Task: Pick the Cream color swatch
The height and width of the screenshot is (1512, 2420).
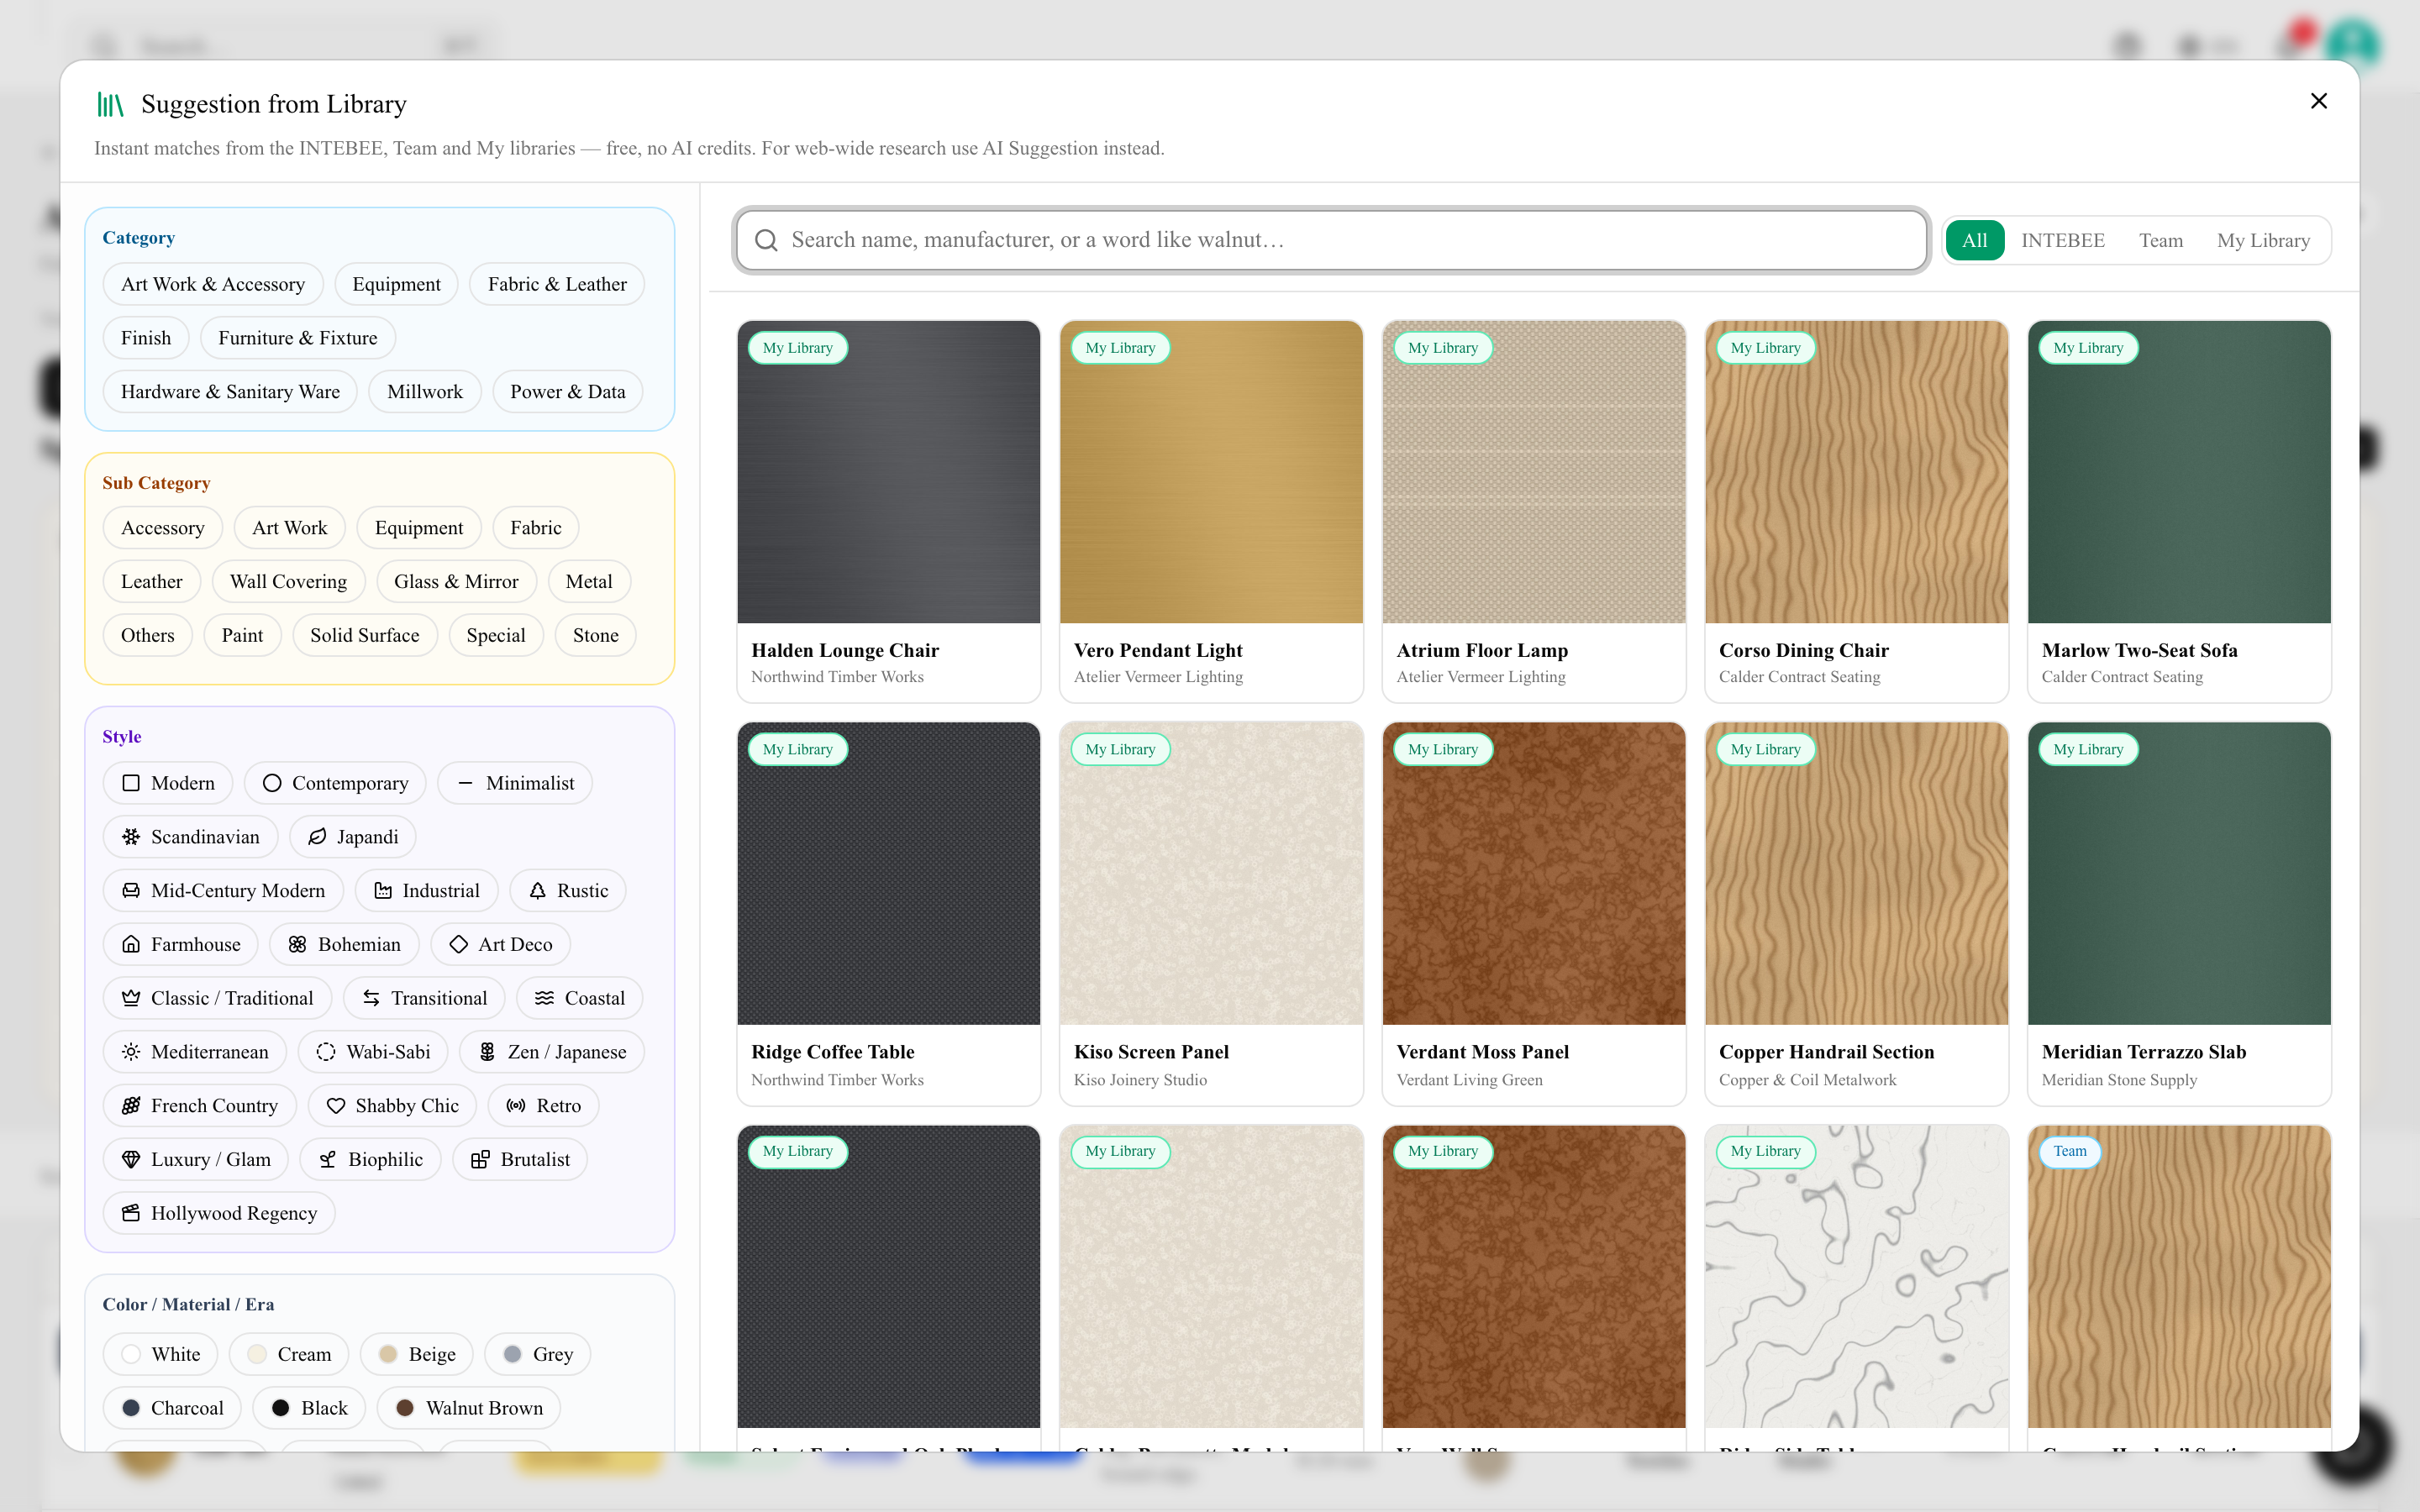Action: click(257, 1354)
